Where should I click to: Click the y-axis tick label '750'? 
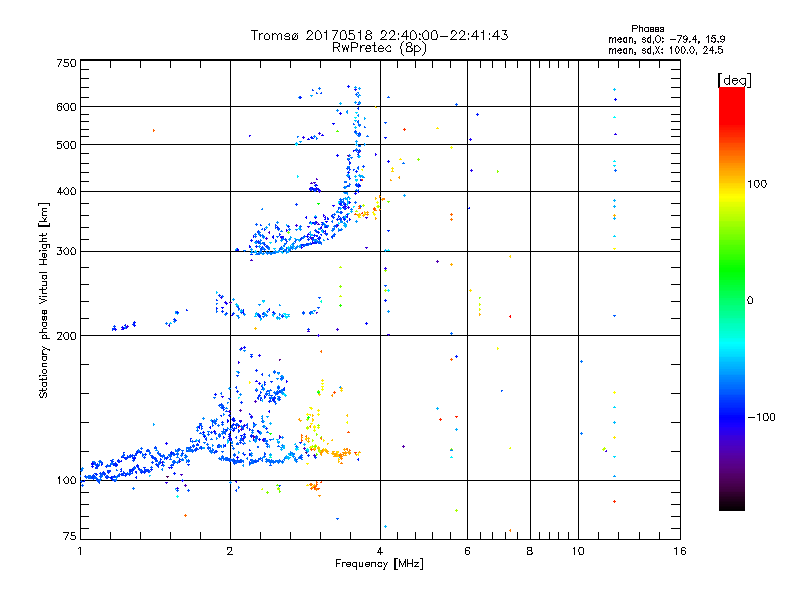(x=66, y=63)
